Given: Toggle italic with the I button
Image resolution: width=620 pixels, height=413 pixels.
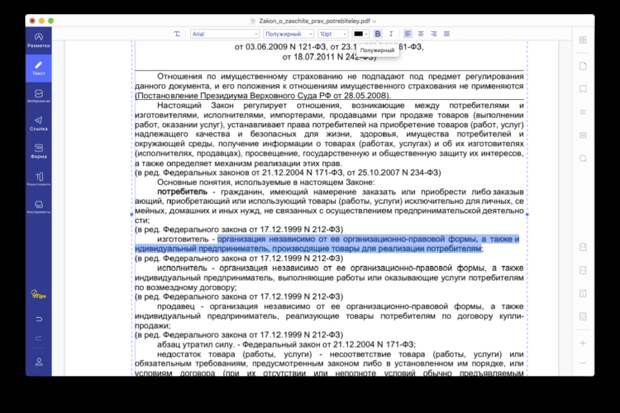Looking at the screenshot, I should pos(391,34).
